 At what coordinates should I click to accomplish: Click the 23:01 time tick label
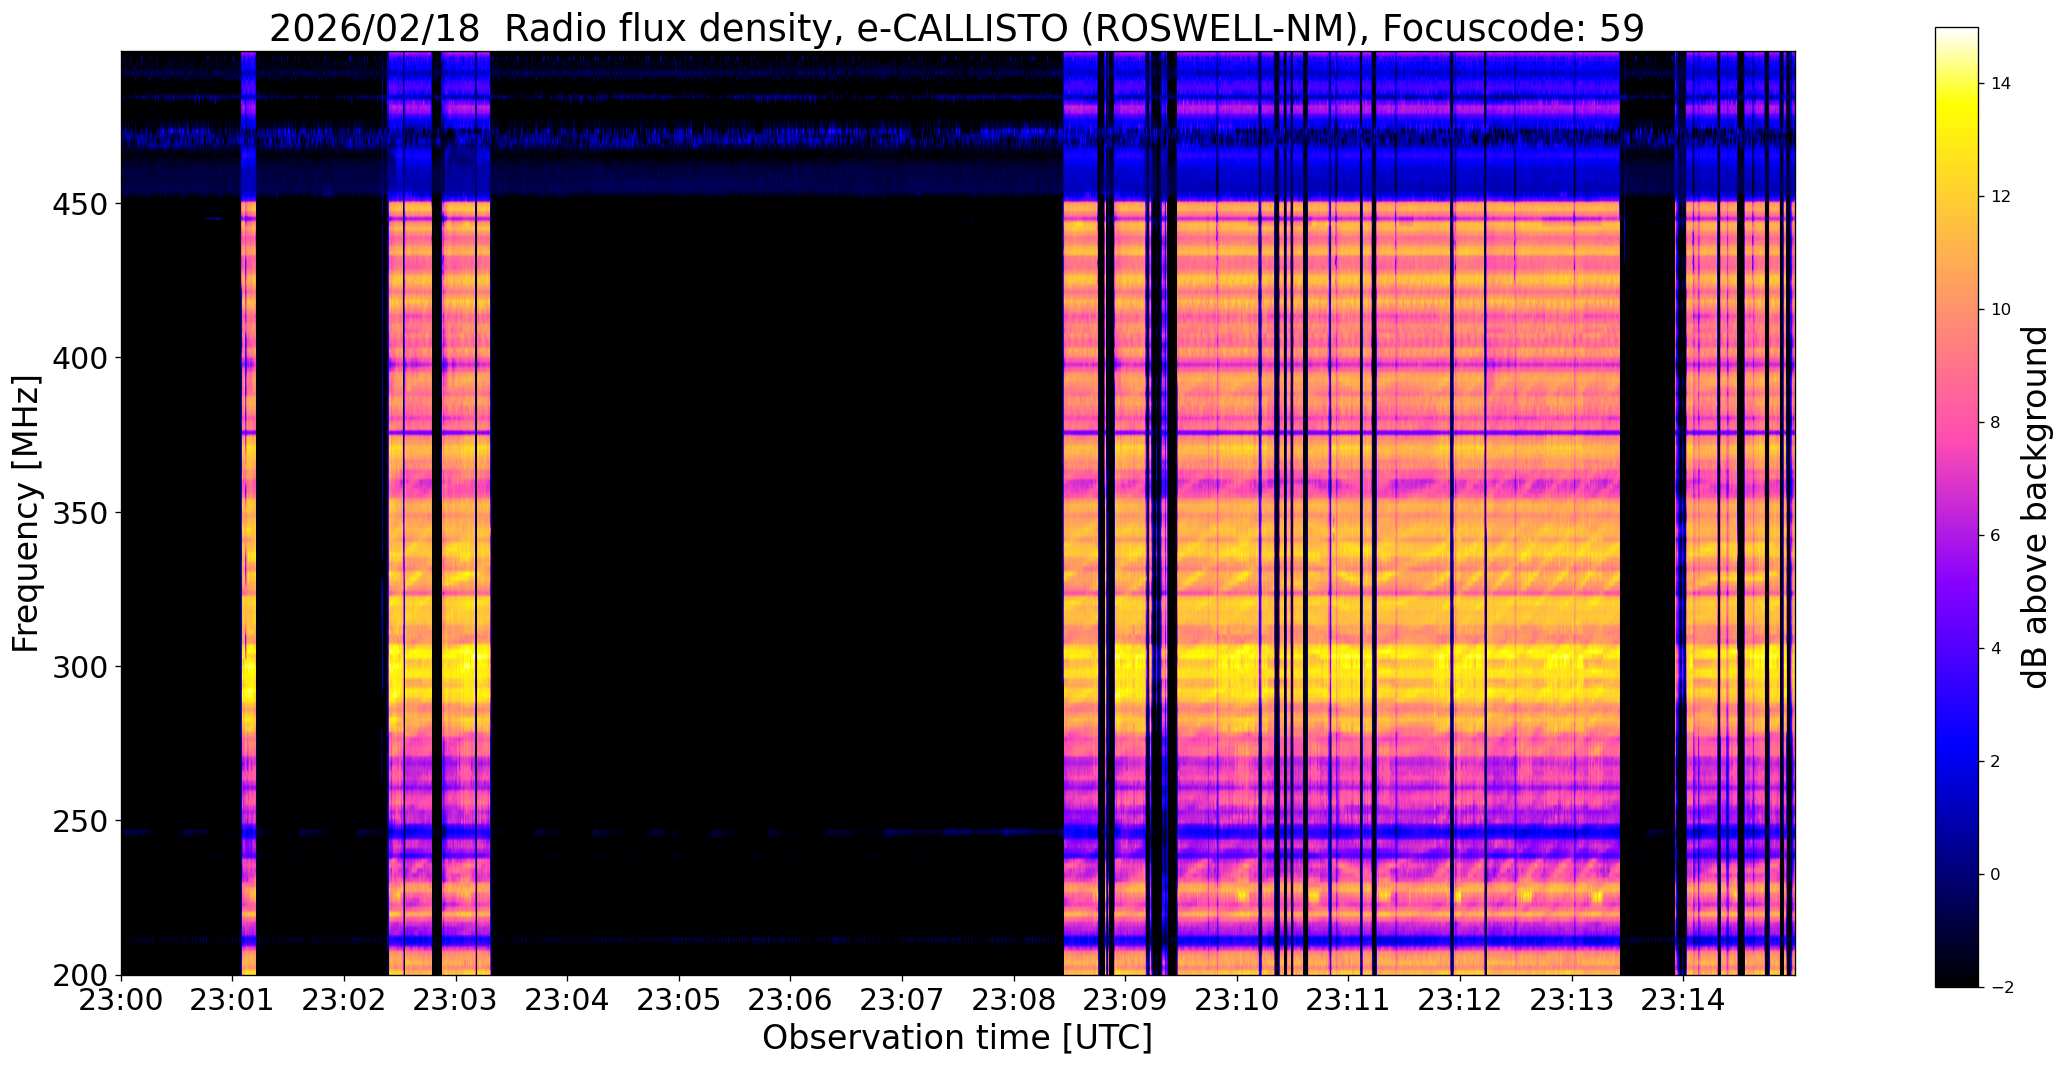pos(233,1000)
